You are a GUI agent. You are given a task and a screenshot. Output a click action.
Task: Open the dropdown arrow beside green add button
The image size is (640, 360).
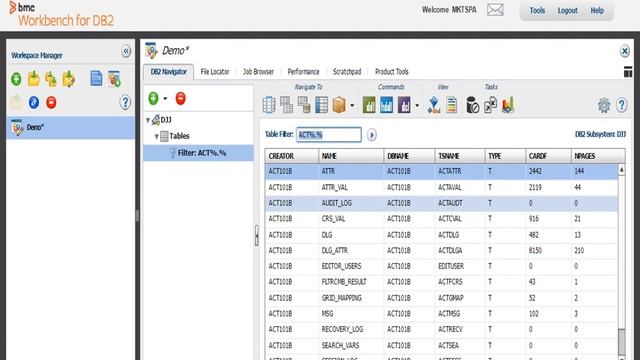point(165,98)
